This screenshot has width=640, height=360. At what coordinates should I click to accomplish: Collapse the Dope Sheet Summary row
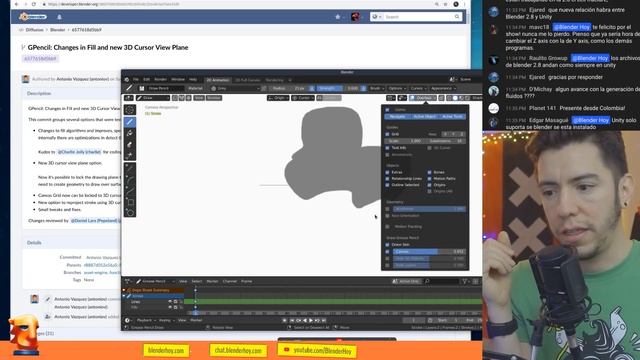[x=124, y=290]
